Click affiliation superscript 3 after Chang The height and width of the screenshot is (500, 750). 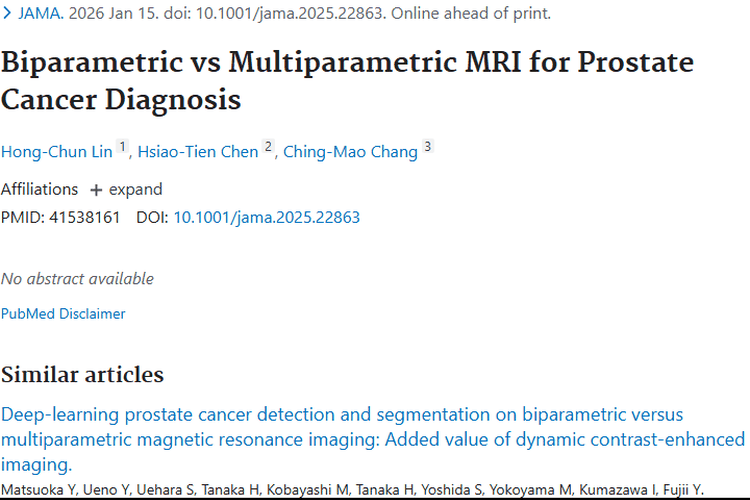pyautogui.click(x=427, y=147)
